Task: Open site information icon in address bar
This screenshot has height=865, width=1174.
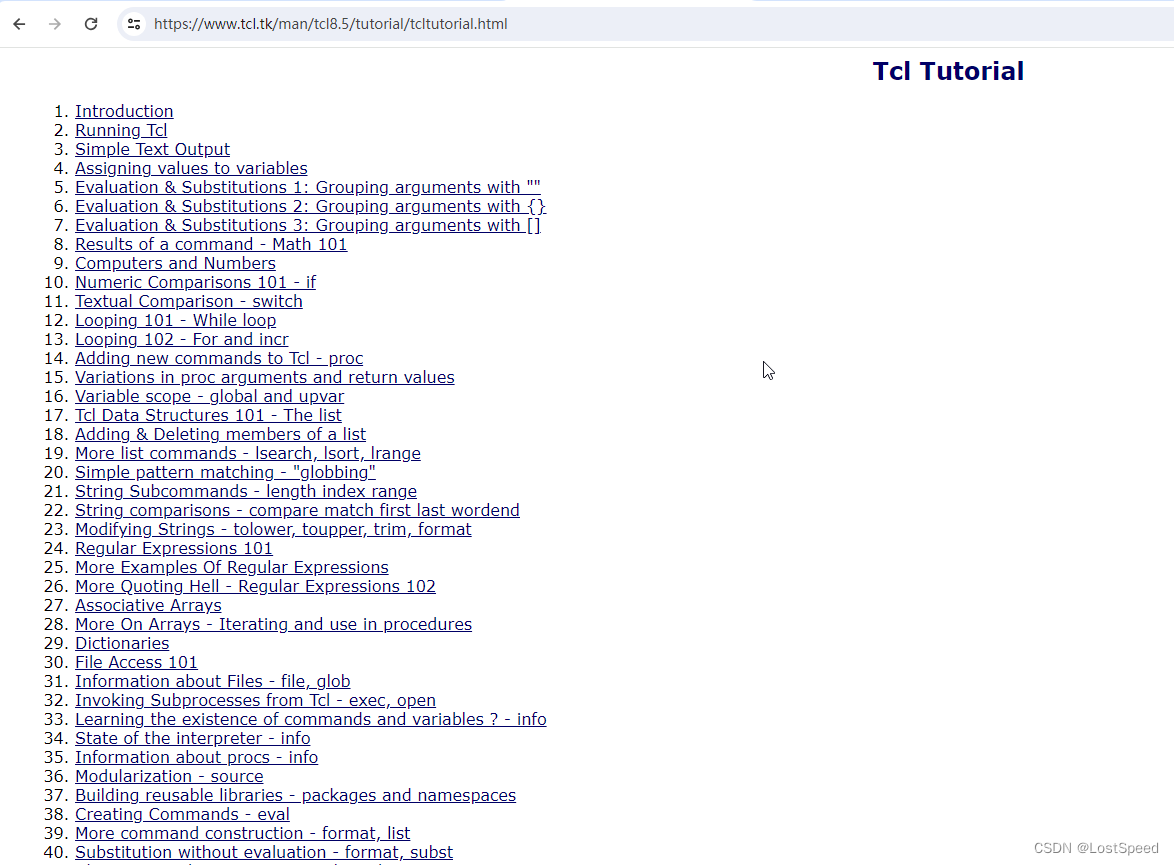Action: (134, 24)
